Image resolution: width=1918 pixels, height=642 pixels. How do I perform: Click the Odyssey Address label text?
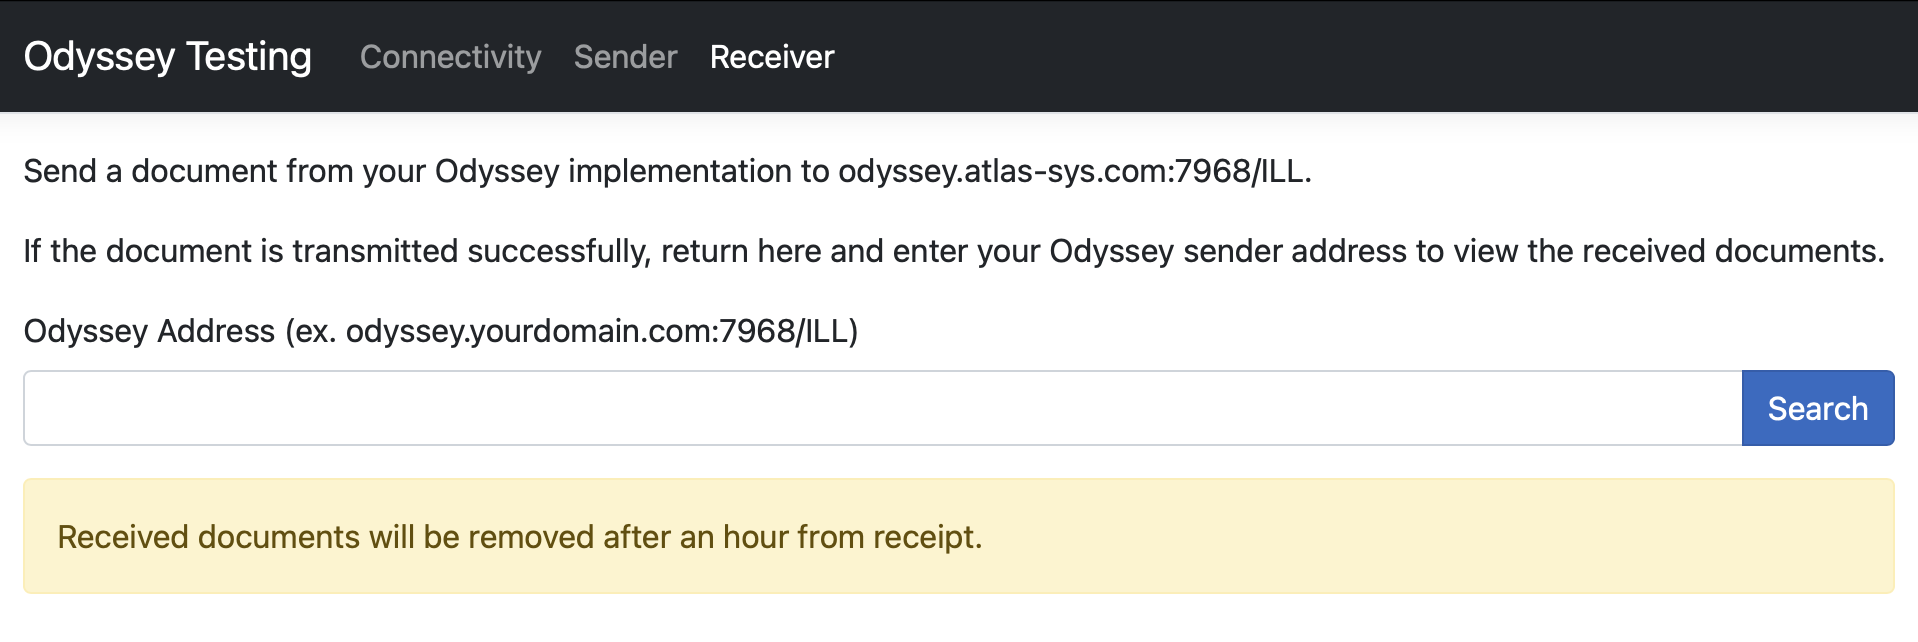point(440,330)
